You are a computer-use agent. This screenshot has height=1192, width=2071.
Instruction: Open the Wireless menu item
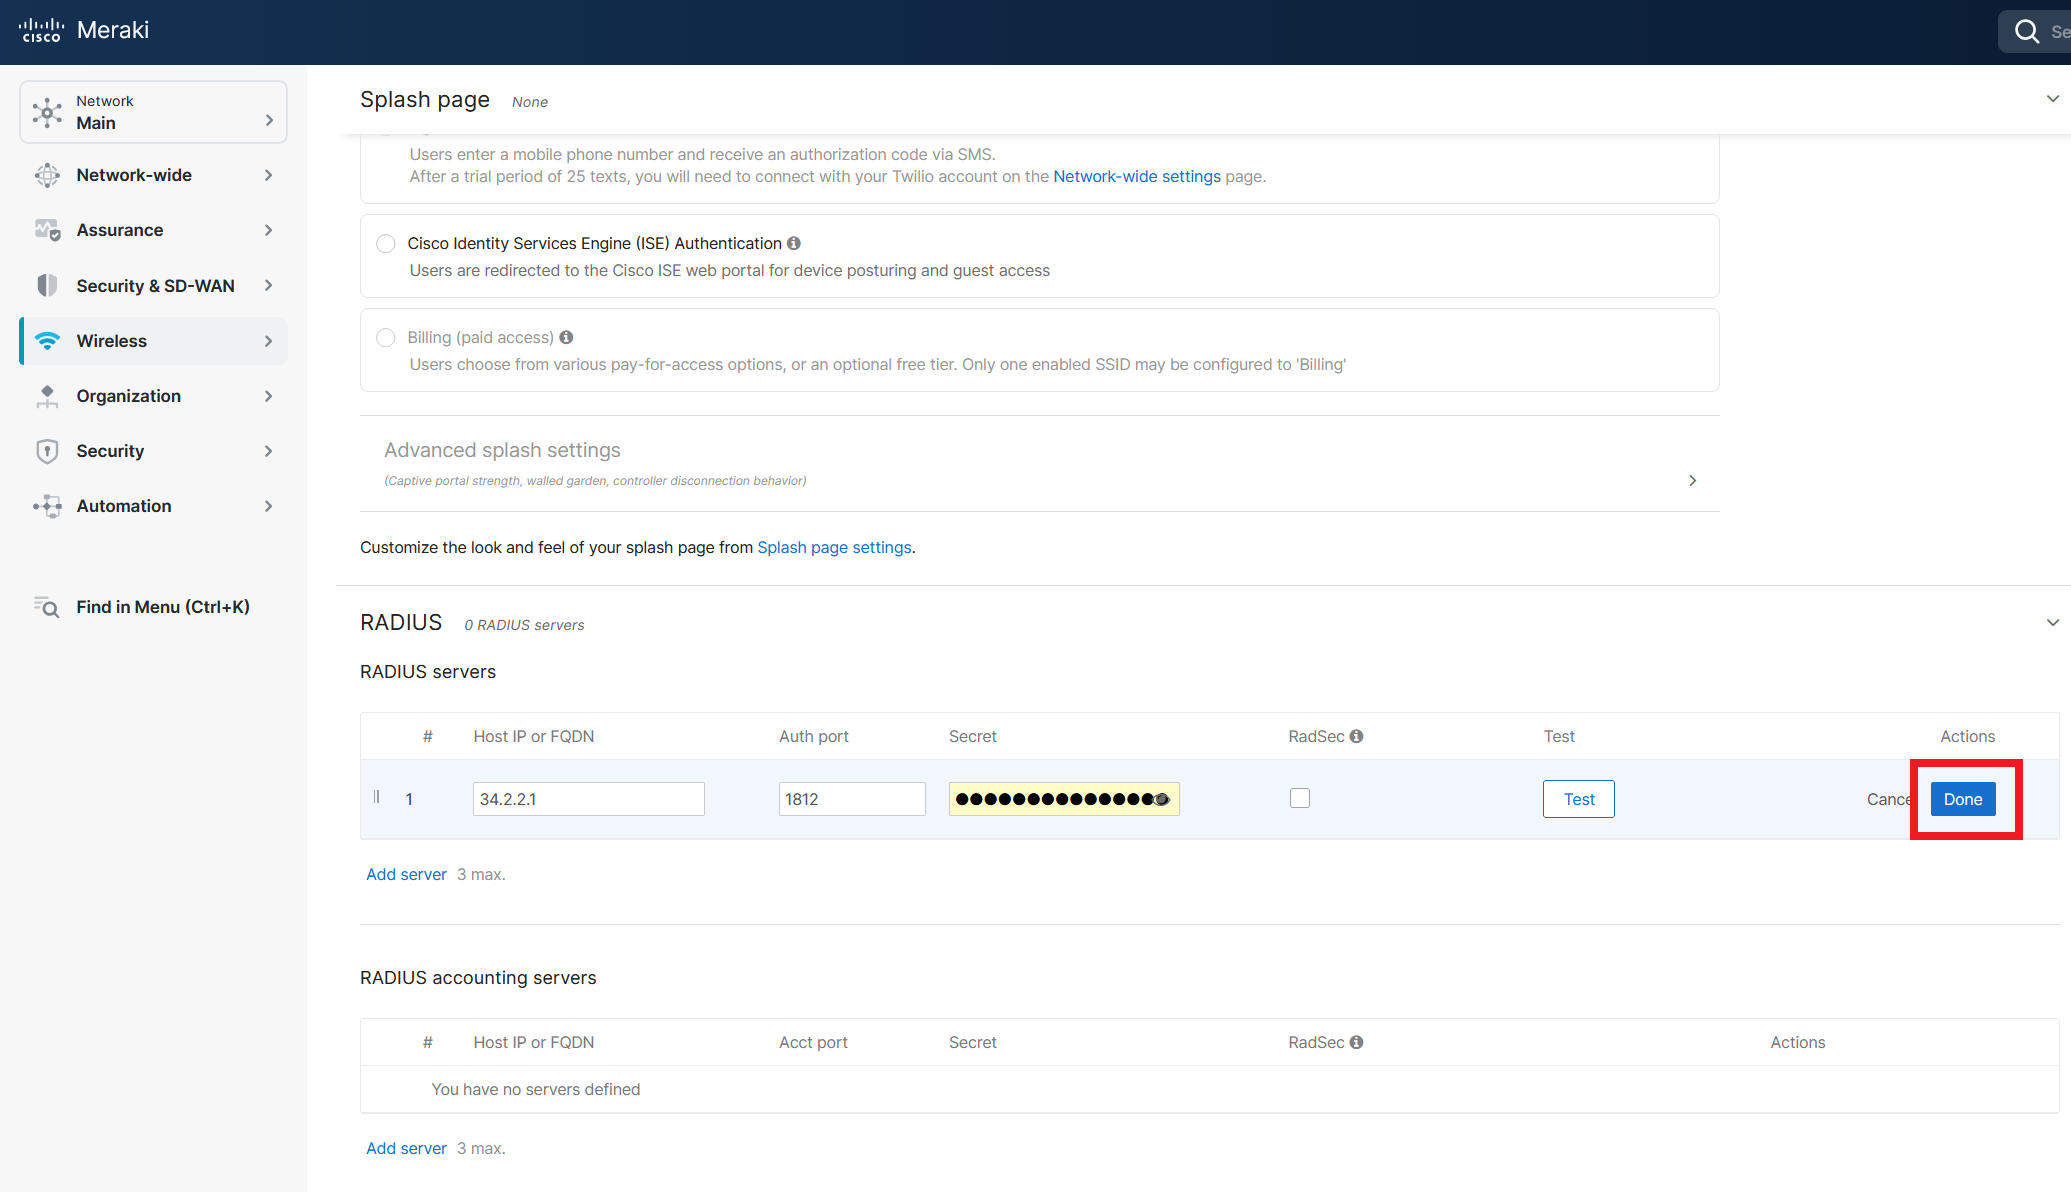pos(153,341)
